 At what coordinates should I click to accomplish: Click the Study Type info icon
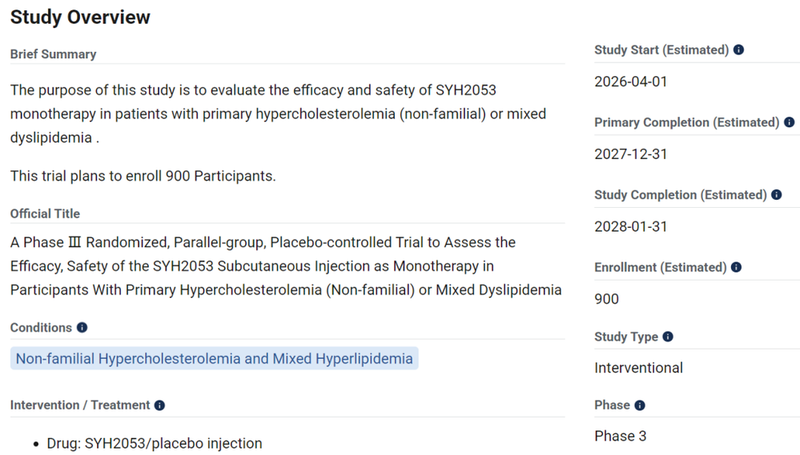[x=668, y=337]
